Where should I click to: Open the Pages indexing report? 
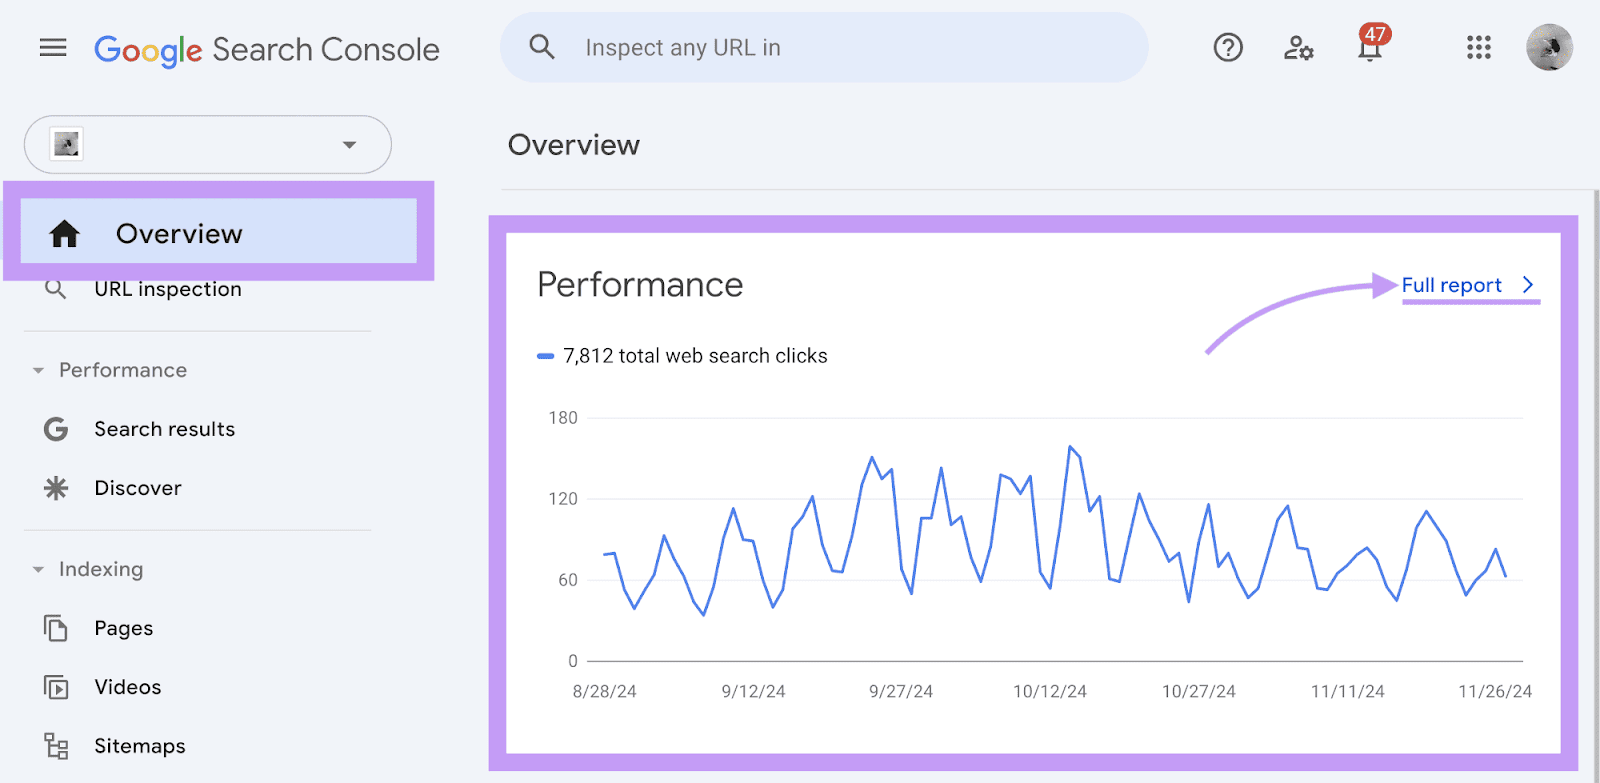[x=124, y=628]
